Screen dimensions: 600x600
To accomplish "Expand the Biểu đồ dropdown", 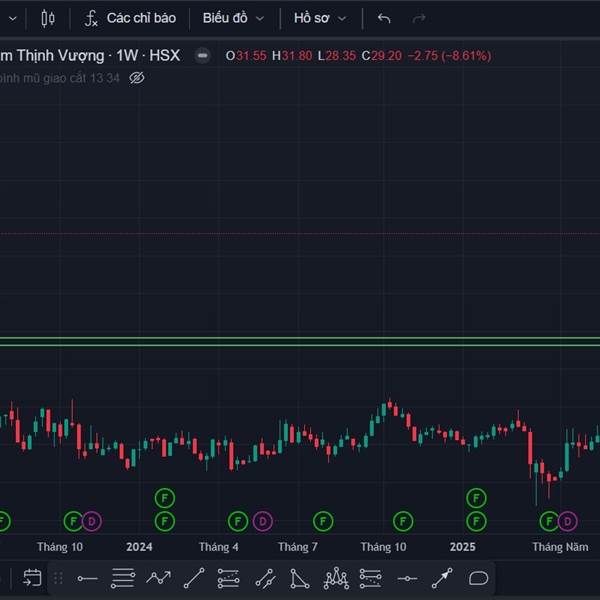I will tap(234, 18).
